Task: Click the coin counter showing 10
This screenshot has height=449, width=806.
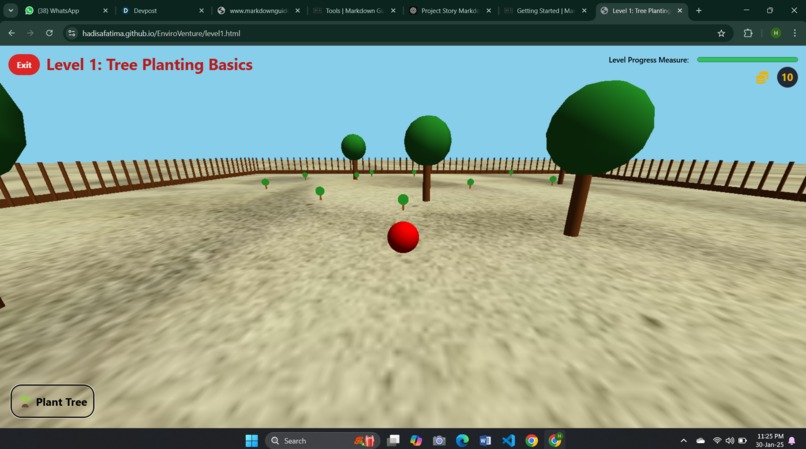Action: (x=787, y=78)
